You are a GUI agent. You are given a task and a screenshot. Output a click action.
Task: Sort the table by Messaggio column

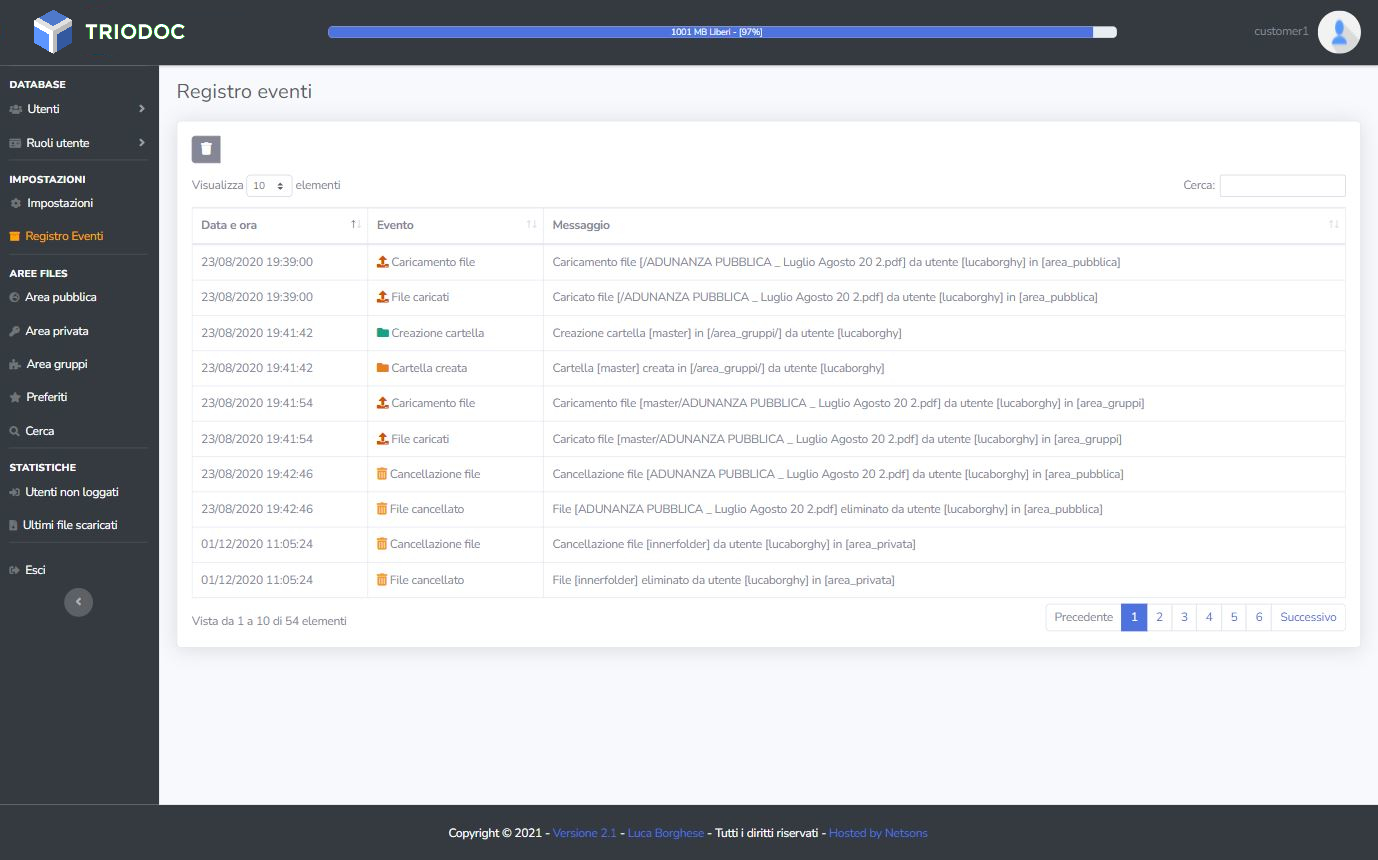[x=944, y=225]
